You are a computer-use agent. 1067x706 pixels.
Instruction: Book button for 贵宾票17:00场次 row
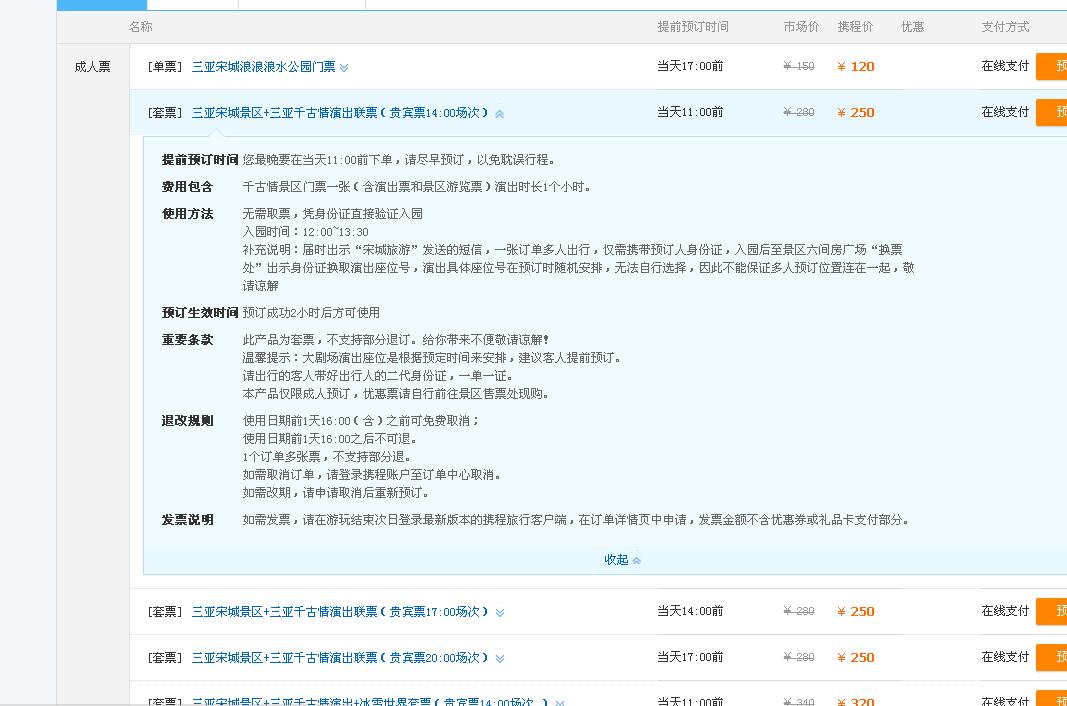pos(1051,611)
